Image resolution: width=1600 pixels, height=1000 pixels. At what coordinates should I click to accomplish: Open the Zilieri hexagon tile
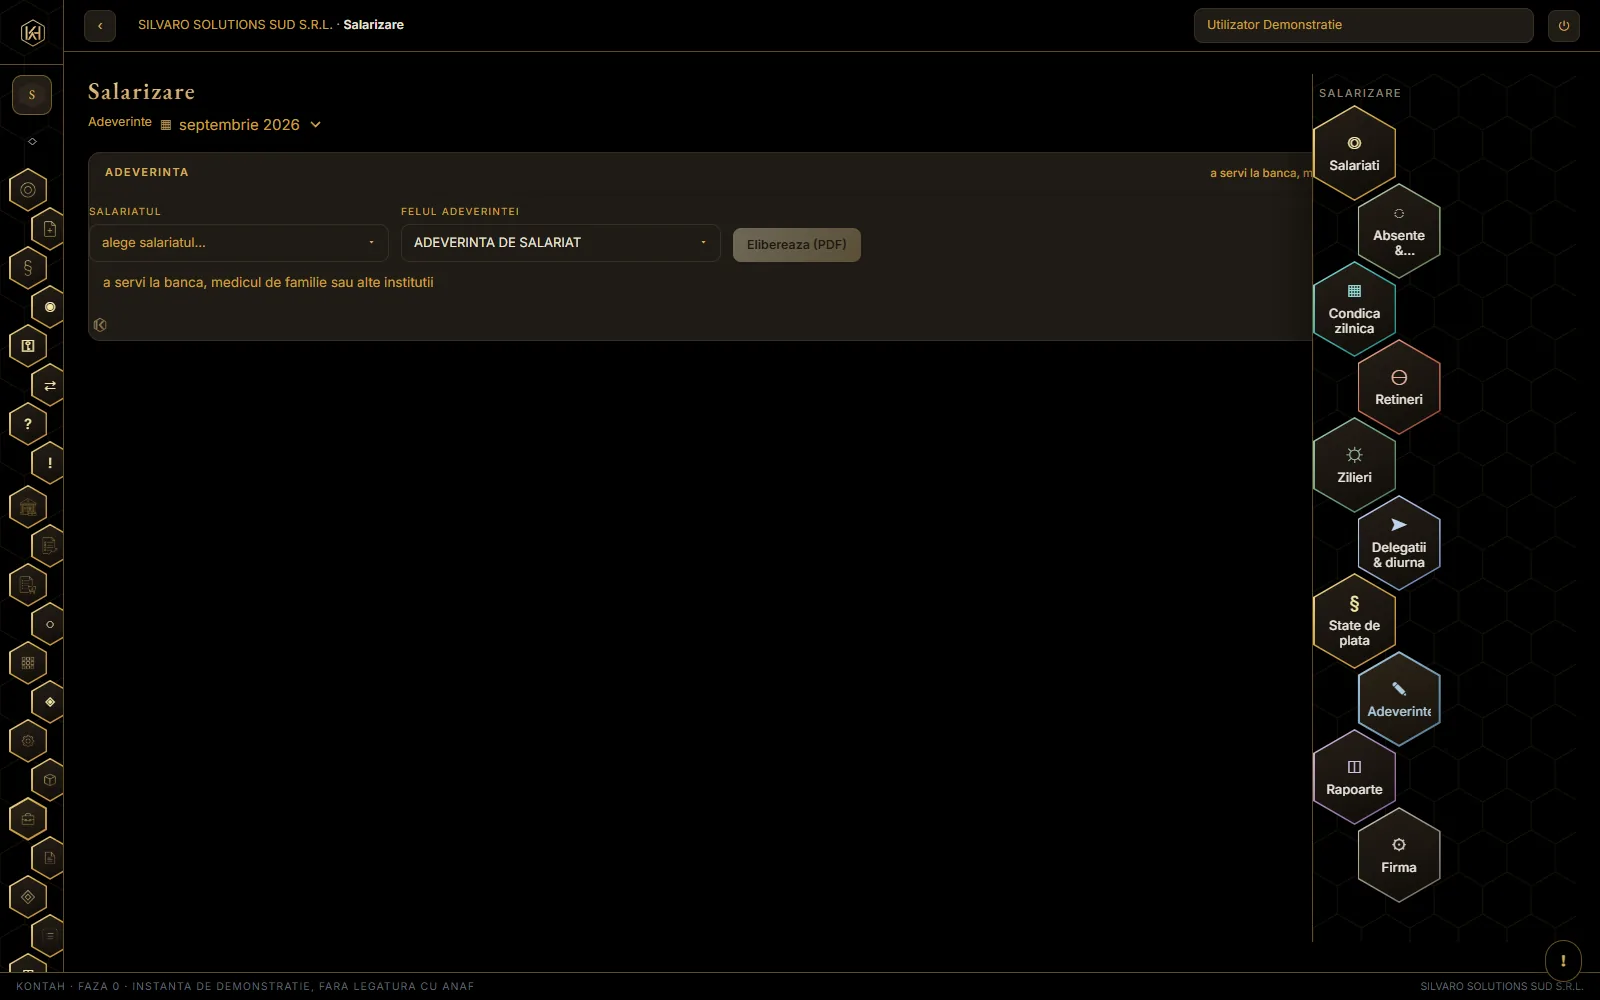pos(1354,465)
